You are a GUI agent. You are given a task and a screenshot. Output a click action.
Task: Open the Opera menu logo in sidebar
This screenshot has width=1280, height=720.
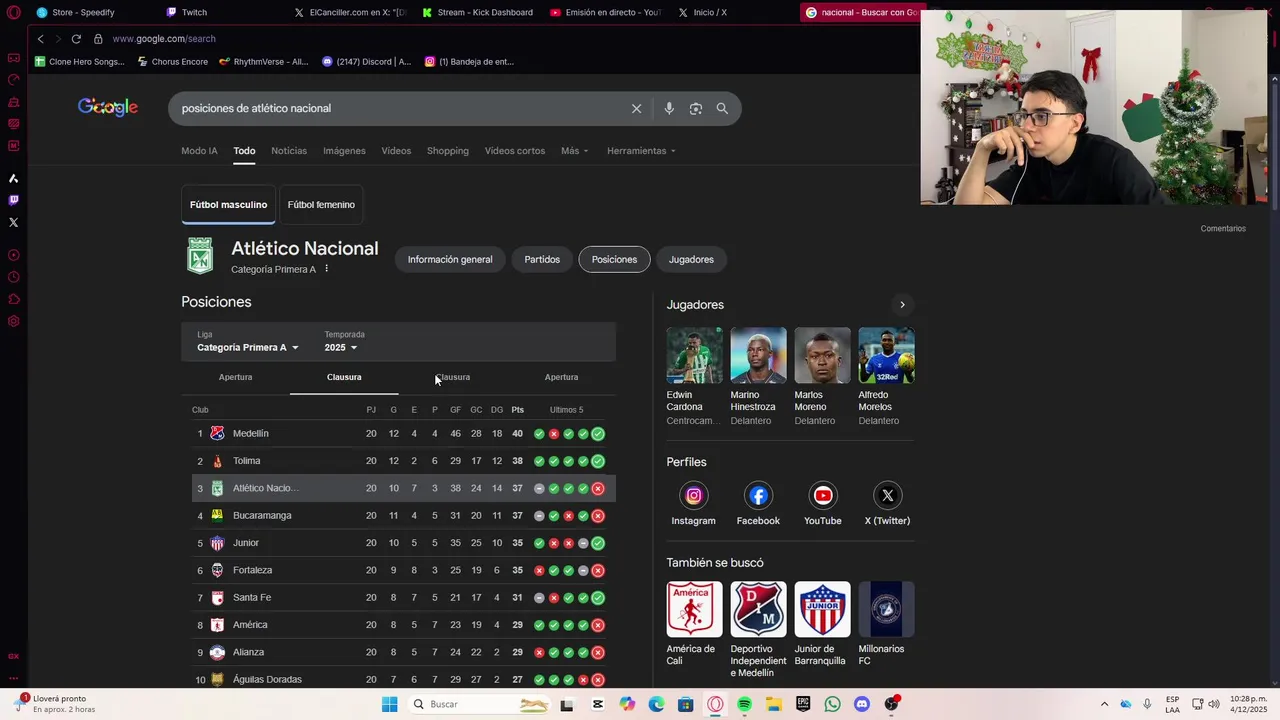click(14, 12)
